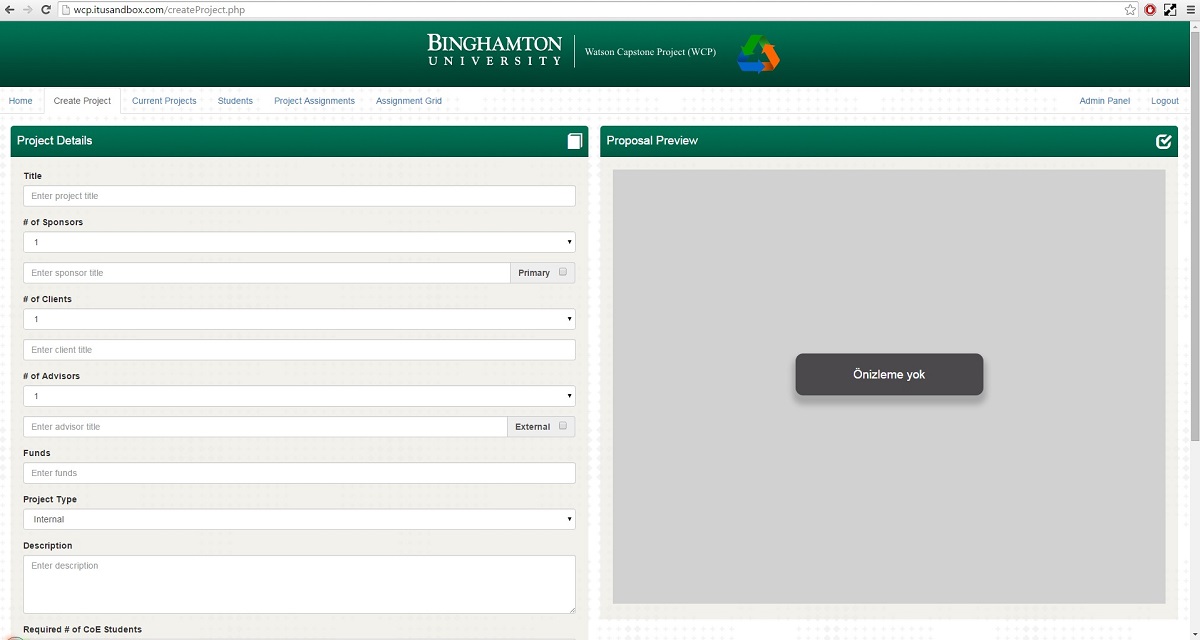The image size is (1200, 640).
Task: Click the checkmark icon in Proposal Preview header
Action: (1163, 141)
